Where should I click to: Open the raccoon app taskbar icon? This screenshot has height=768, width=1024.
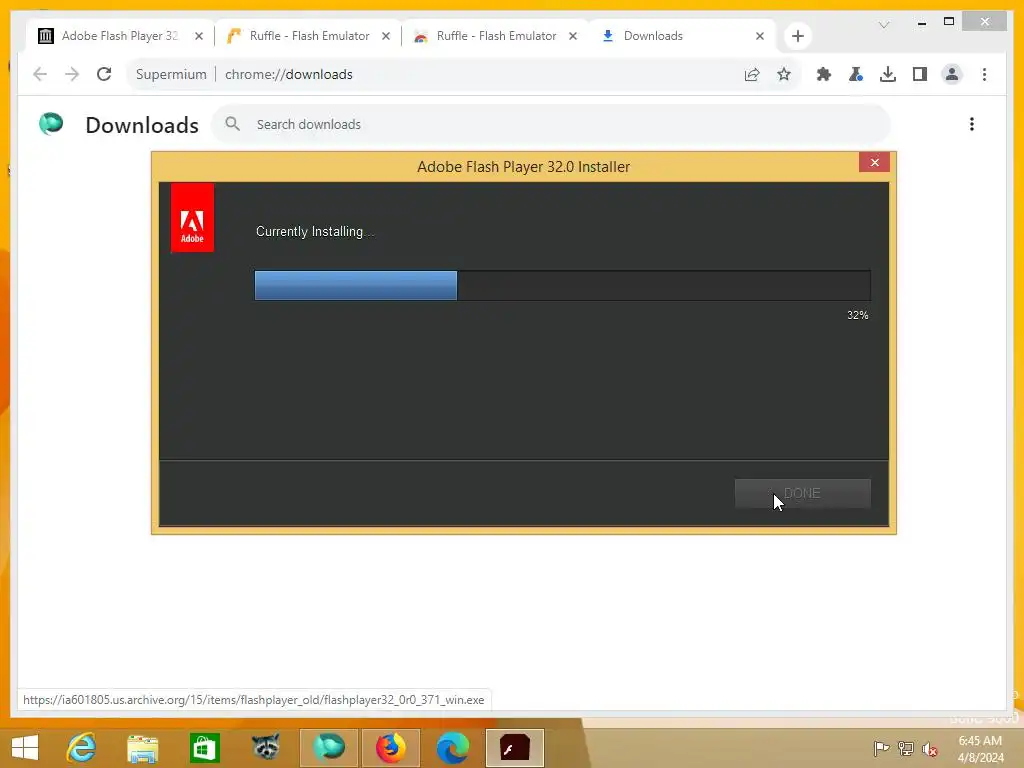click(x=266, y=746)
